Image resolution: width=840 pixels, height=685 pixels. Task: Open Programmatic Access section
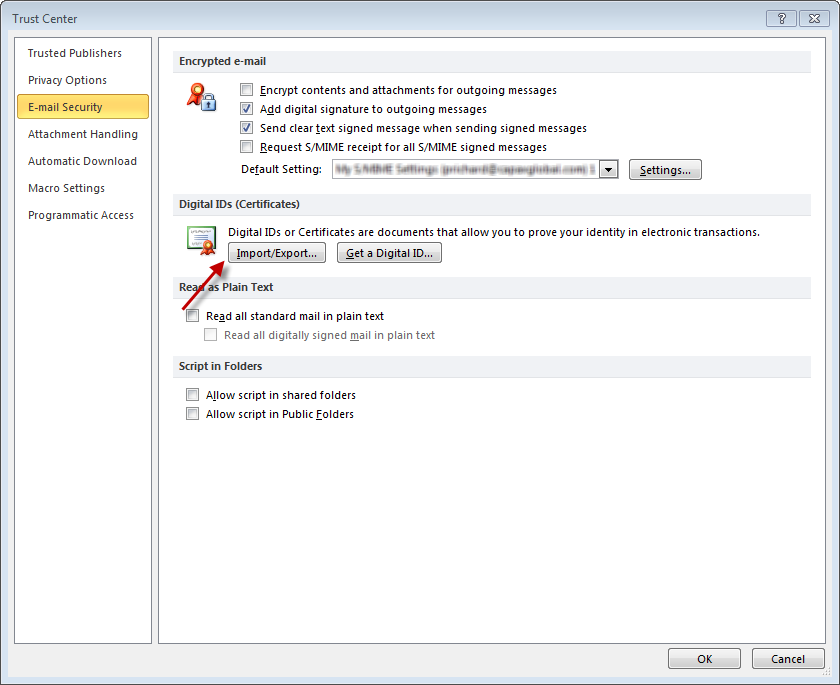(x=81, y=215)
